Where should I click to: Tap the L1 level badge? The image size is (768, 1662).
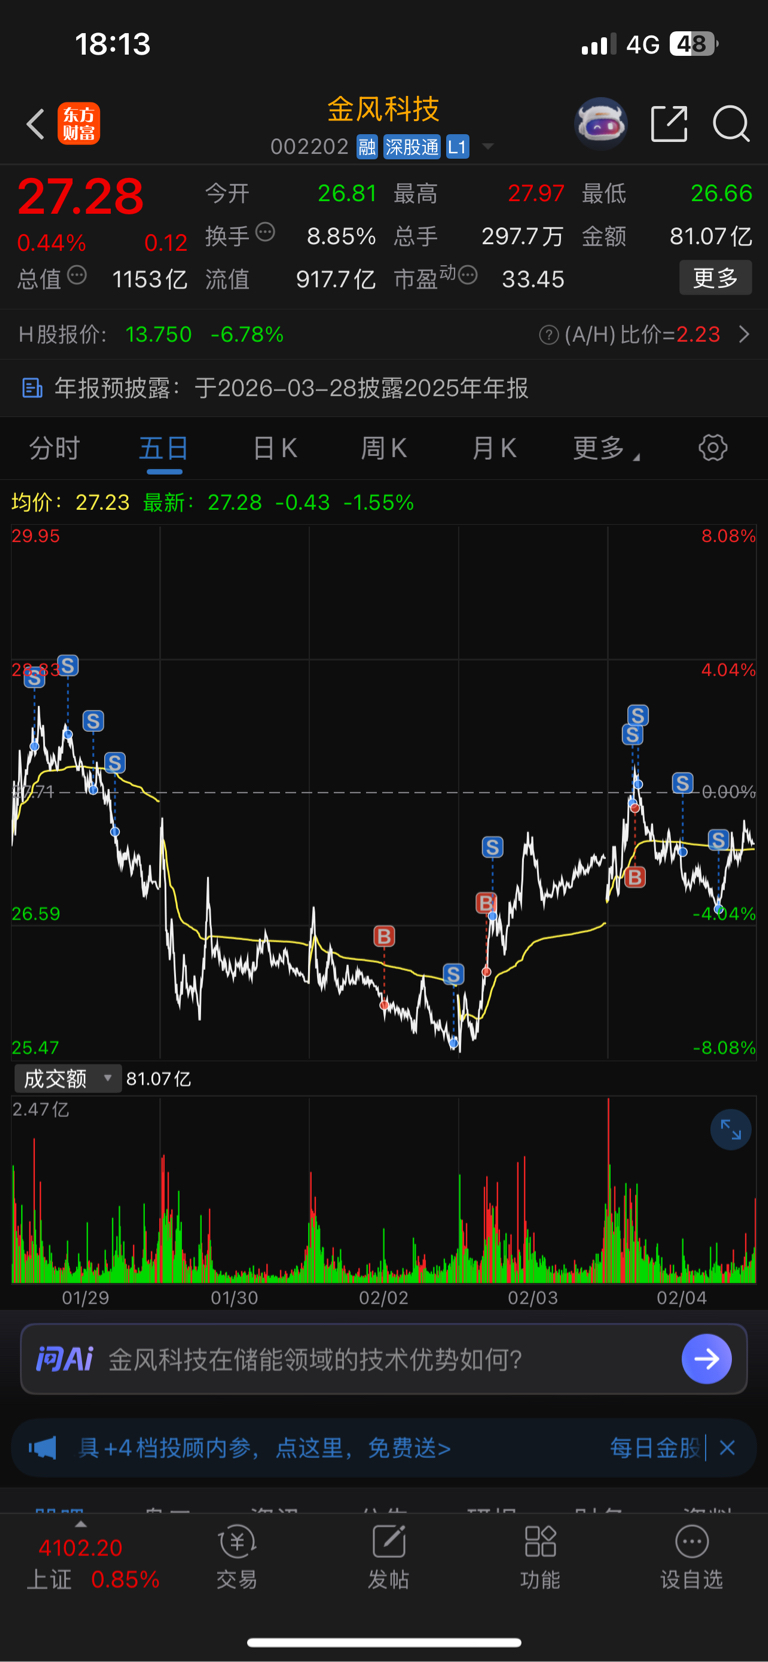click(x=457, y=147)
